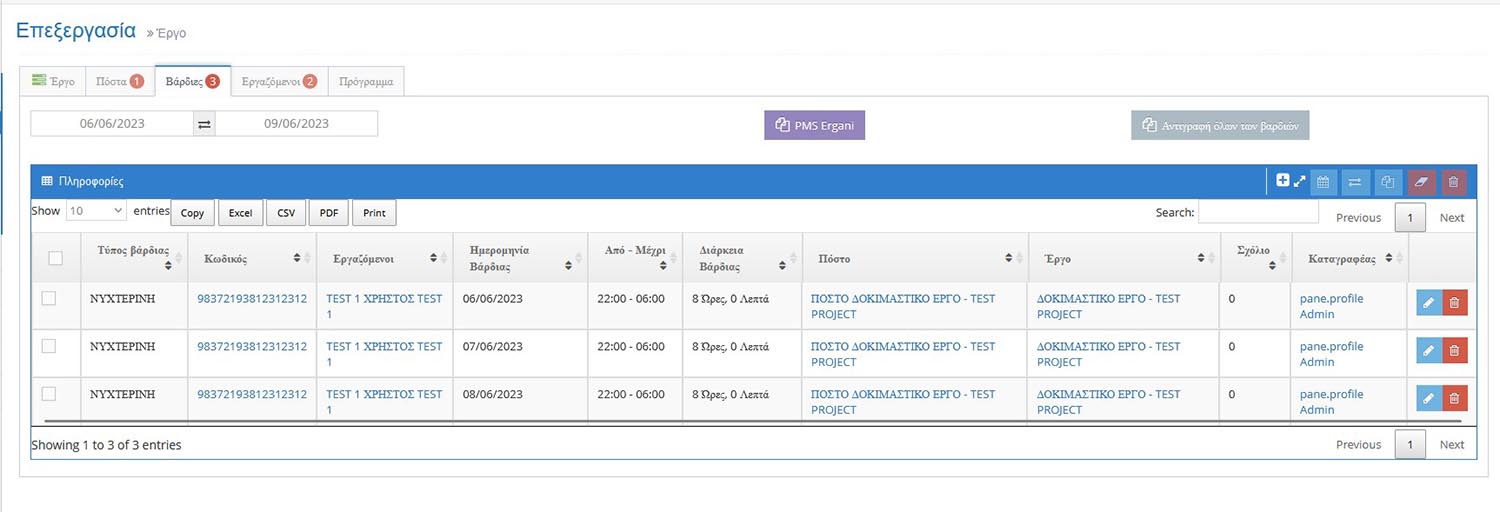Viewport: 1500px width, 512px height.
Task: Open code link in the 06/06/2023 row
Action: (252, 298)
